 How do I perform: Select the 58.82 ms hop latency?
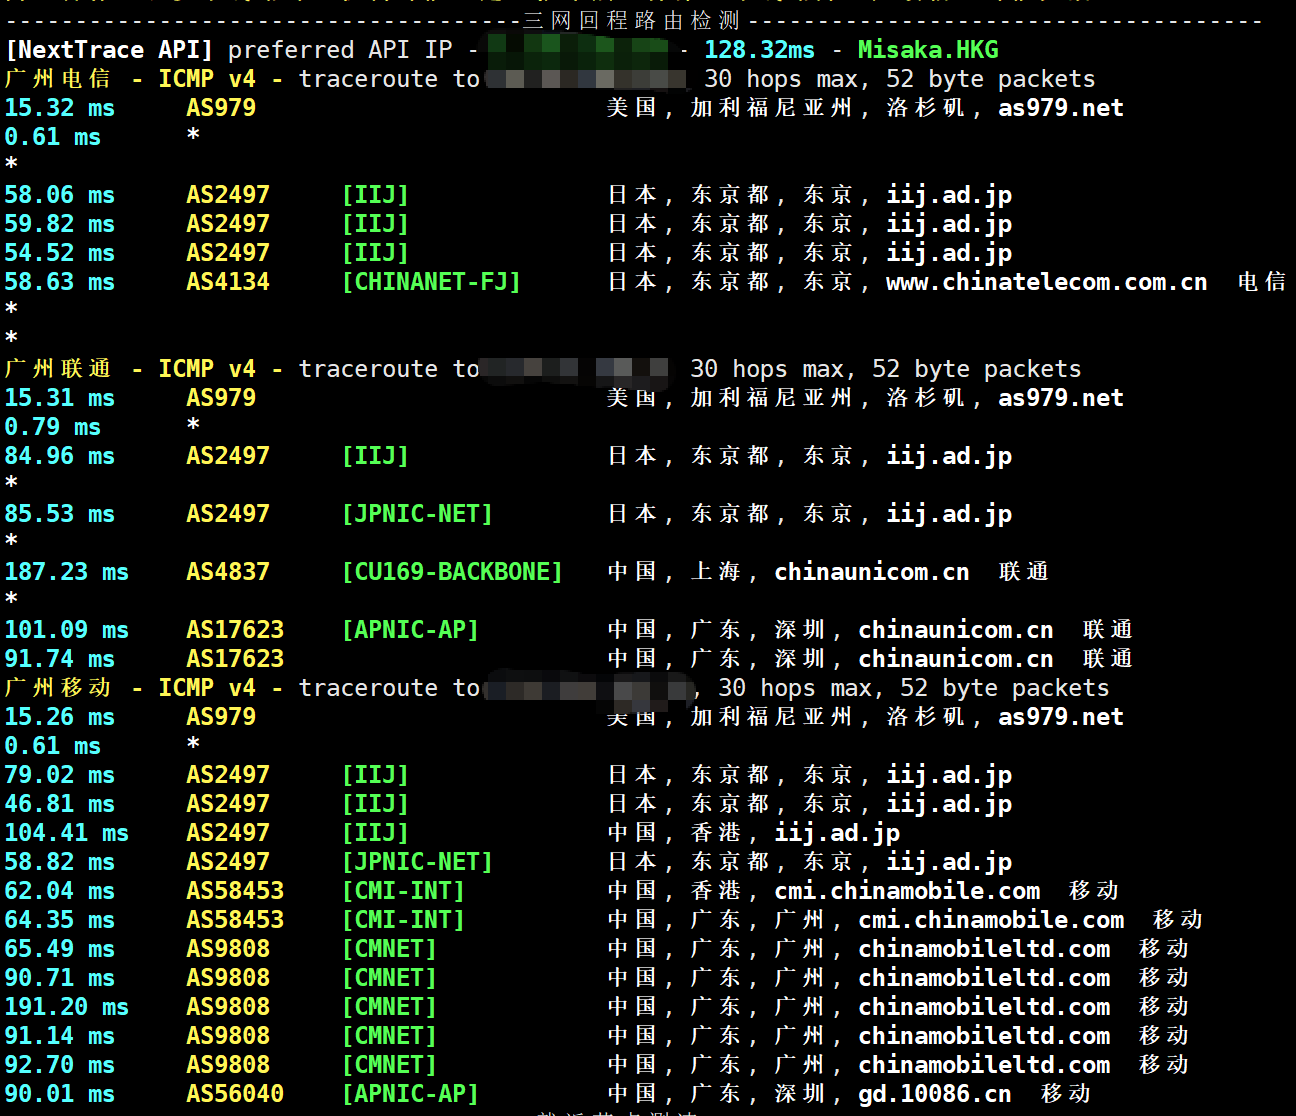click(60, 862)
